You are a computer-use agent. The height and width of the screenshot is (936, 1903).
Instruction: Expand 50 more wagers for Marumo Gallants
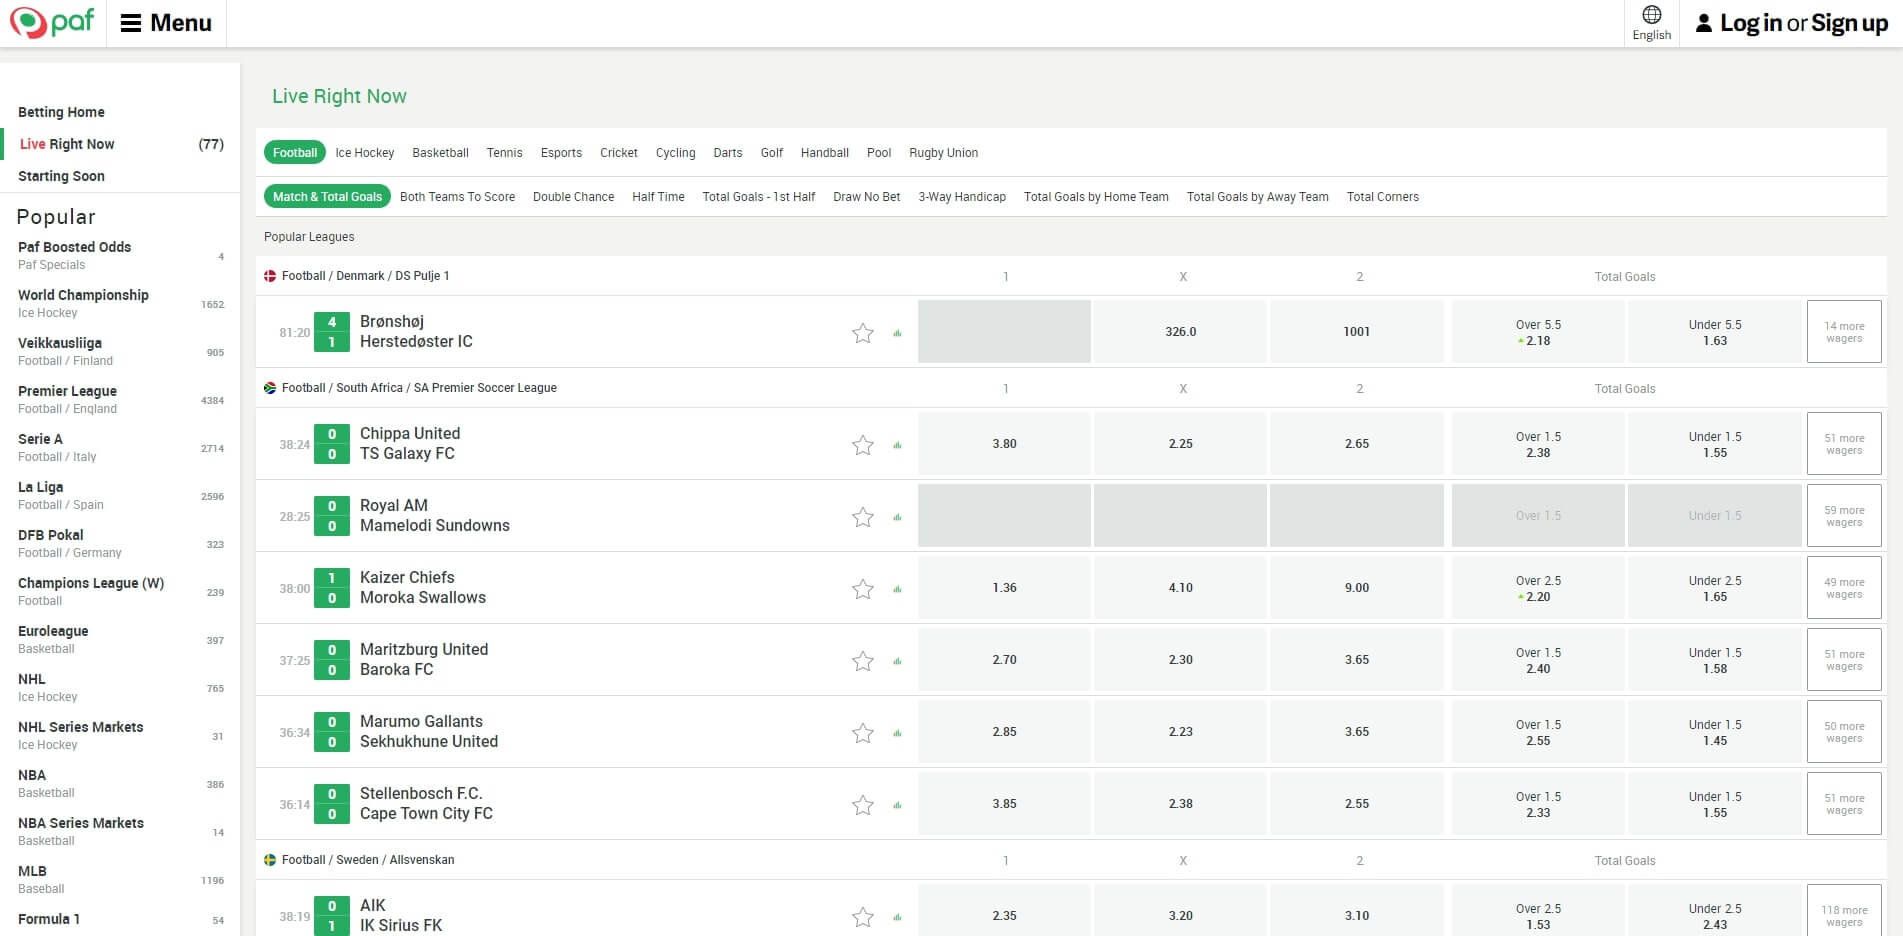pos(1844,732)
